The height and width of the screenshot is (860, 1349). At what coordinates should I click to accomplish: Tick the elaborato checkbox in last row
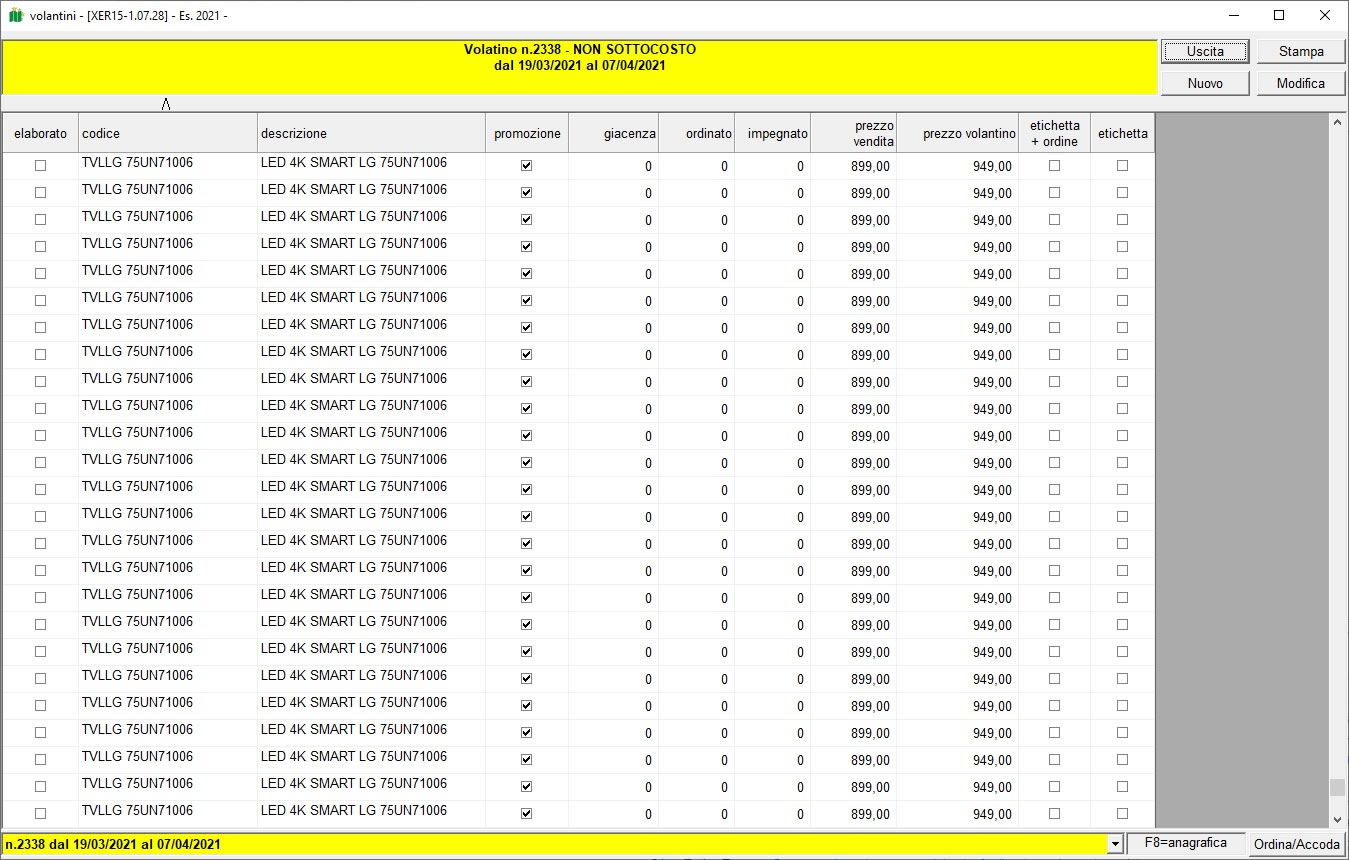pyautogui.click(x=40, y=814)
